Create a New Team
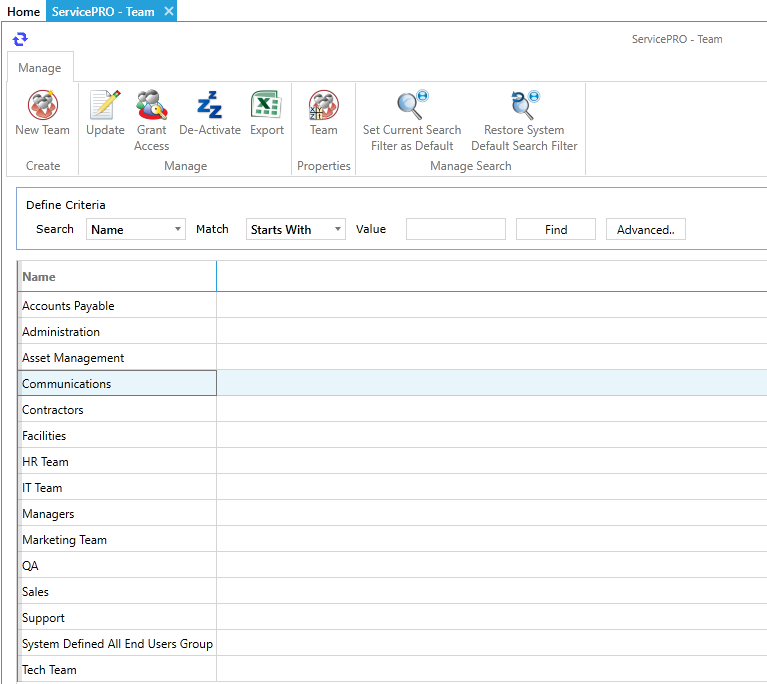767x684 pixels. click(43, 113)
